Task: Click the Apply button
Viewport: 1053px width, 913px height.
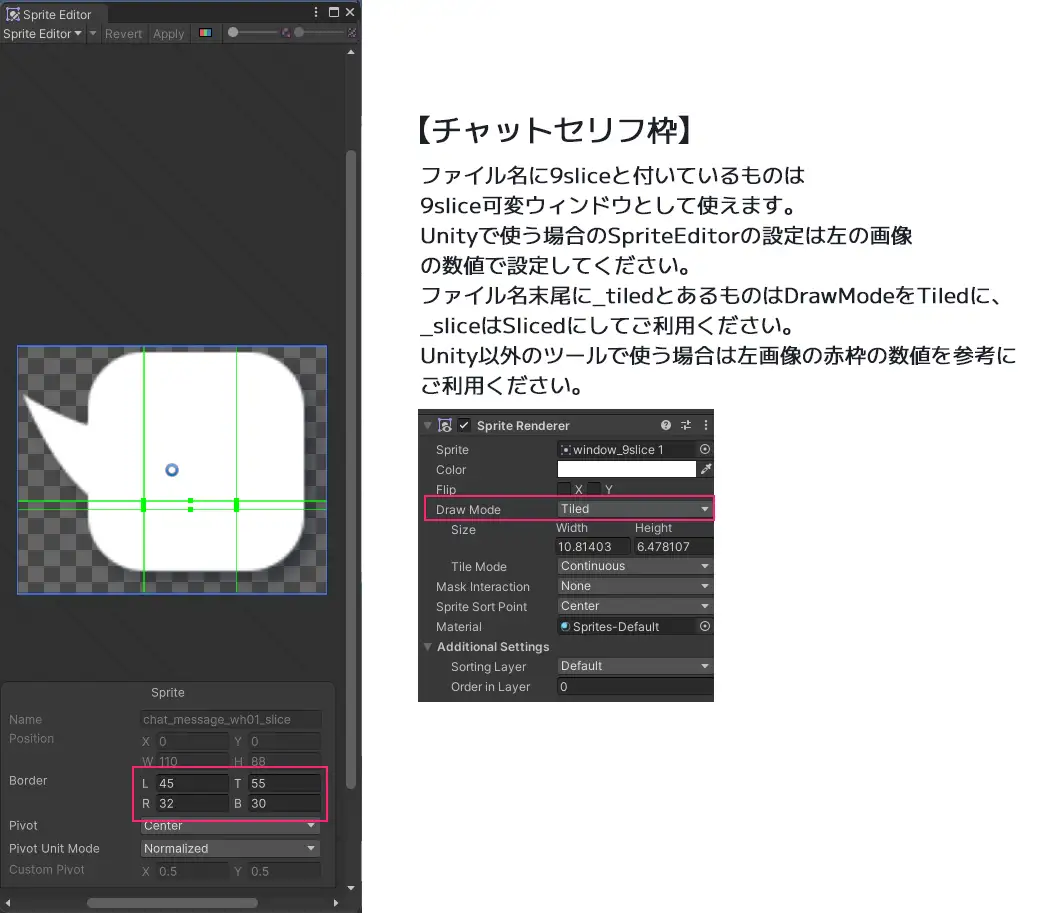Action: tap(168, 33)
